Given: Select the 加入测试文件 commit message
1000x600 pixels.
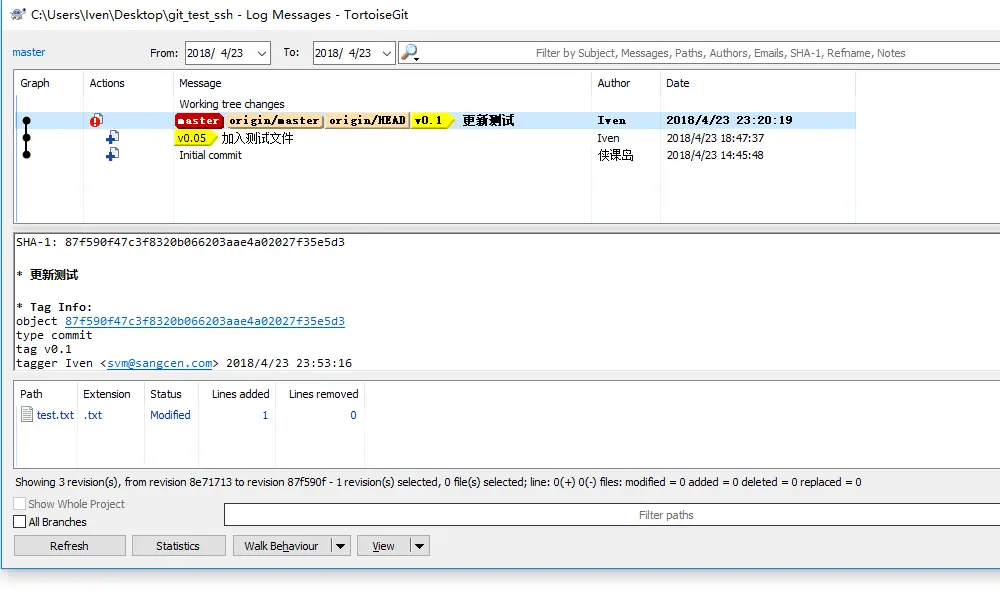Looking at the screenshot, I should point(258,138).
